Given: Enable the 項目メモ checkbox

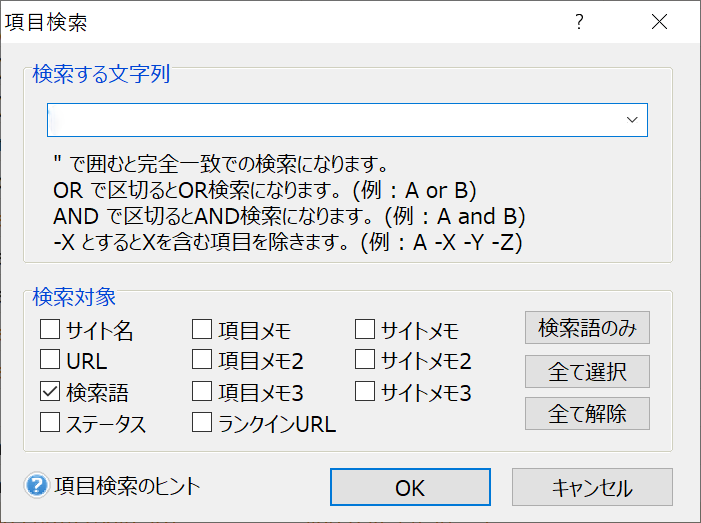Looking at the screenshot, I should pyautogui.click(x=202, y=329).
